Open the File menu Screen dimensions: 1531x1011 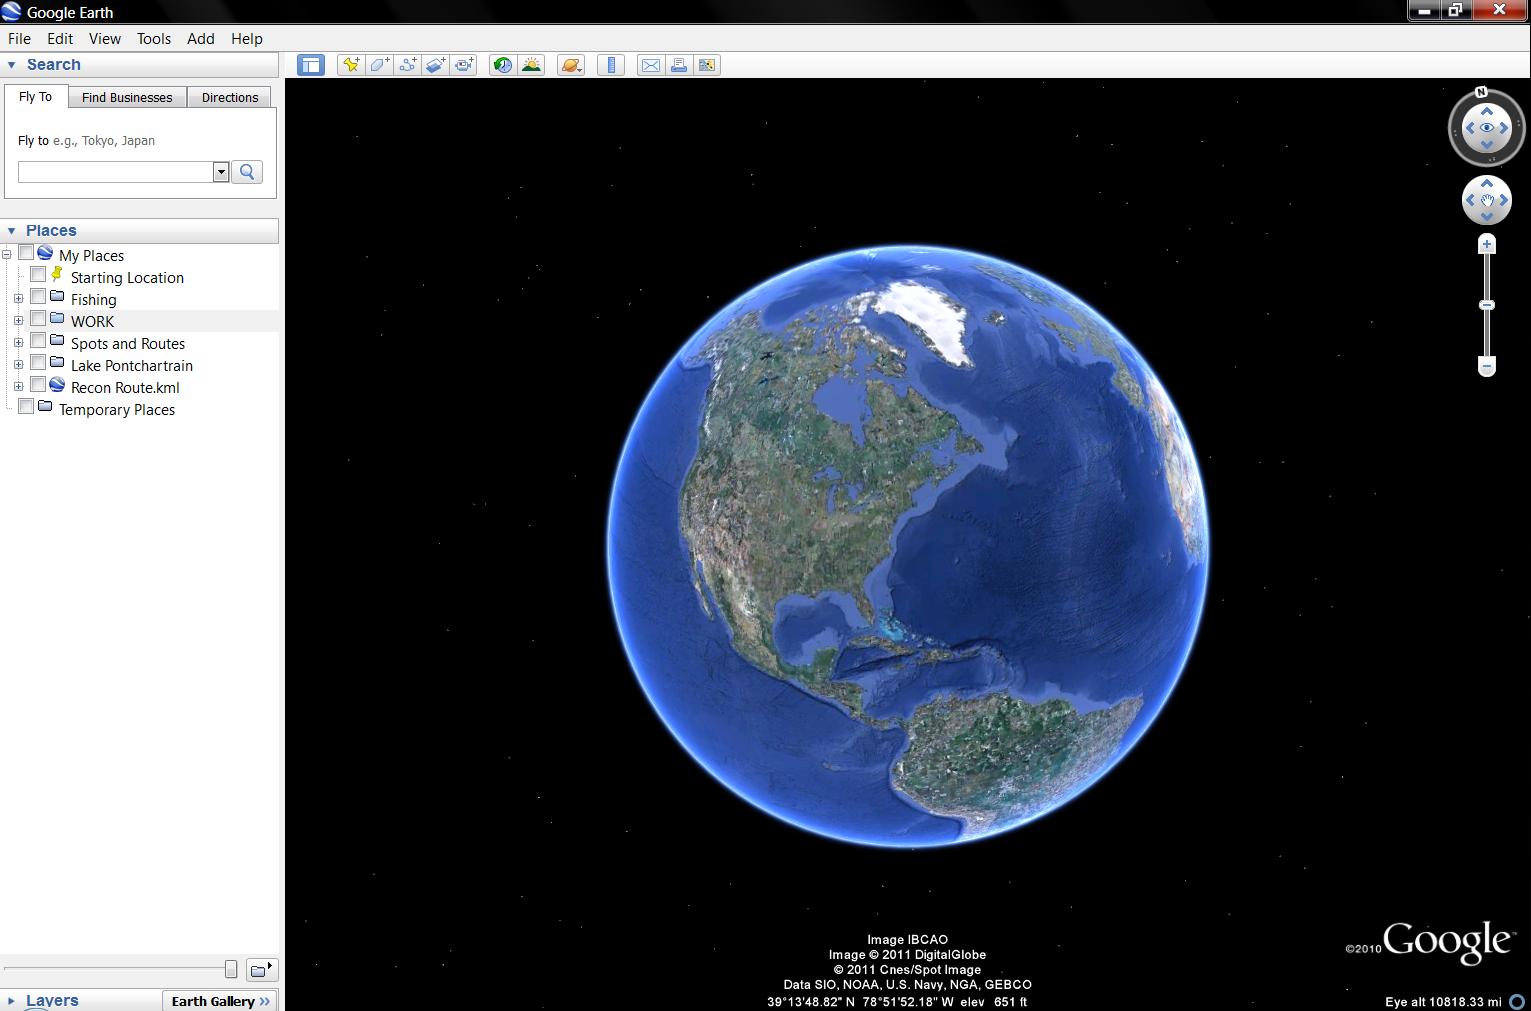(19, 39)
